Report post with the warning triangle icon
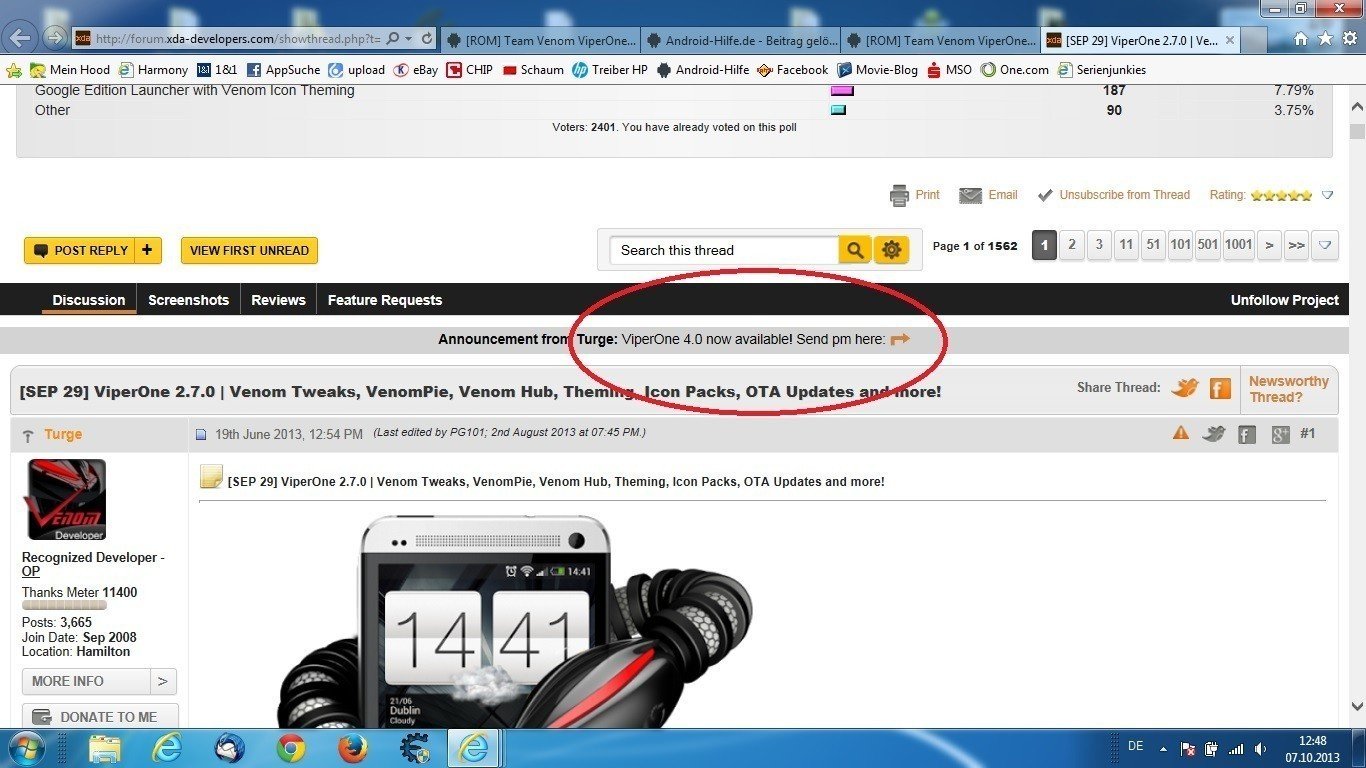Screen dimensions: 1366x768 click(x=1181, y=433)
